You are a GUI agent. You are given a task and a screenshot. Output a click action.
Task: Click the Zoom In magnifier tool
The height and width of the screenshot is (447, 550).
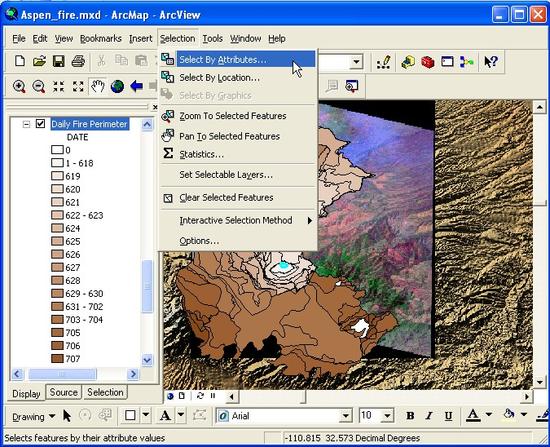point(19,86)
